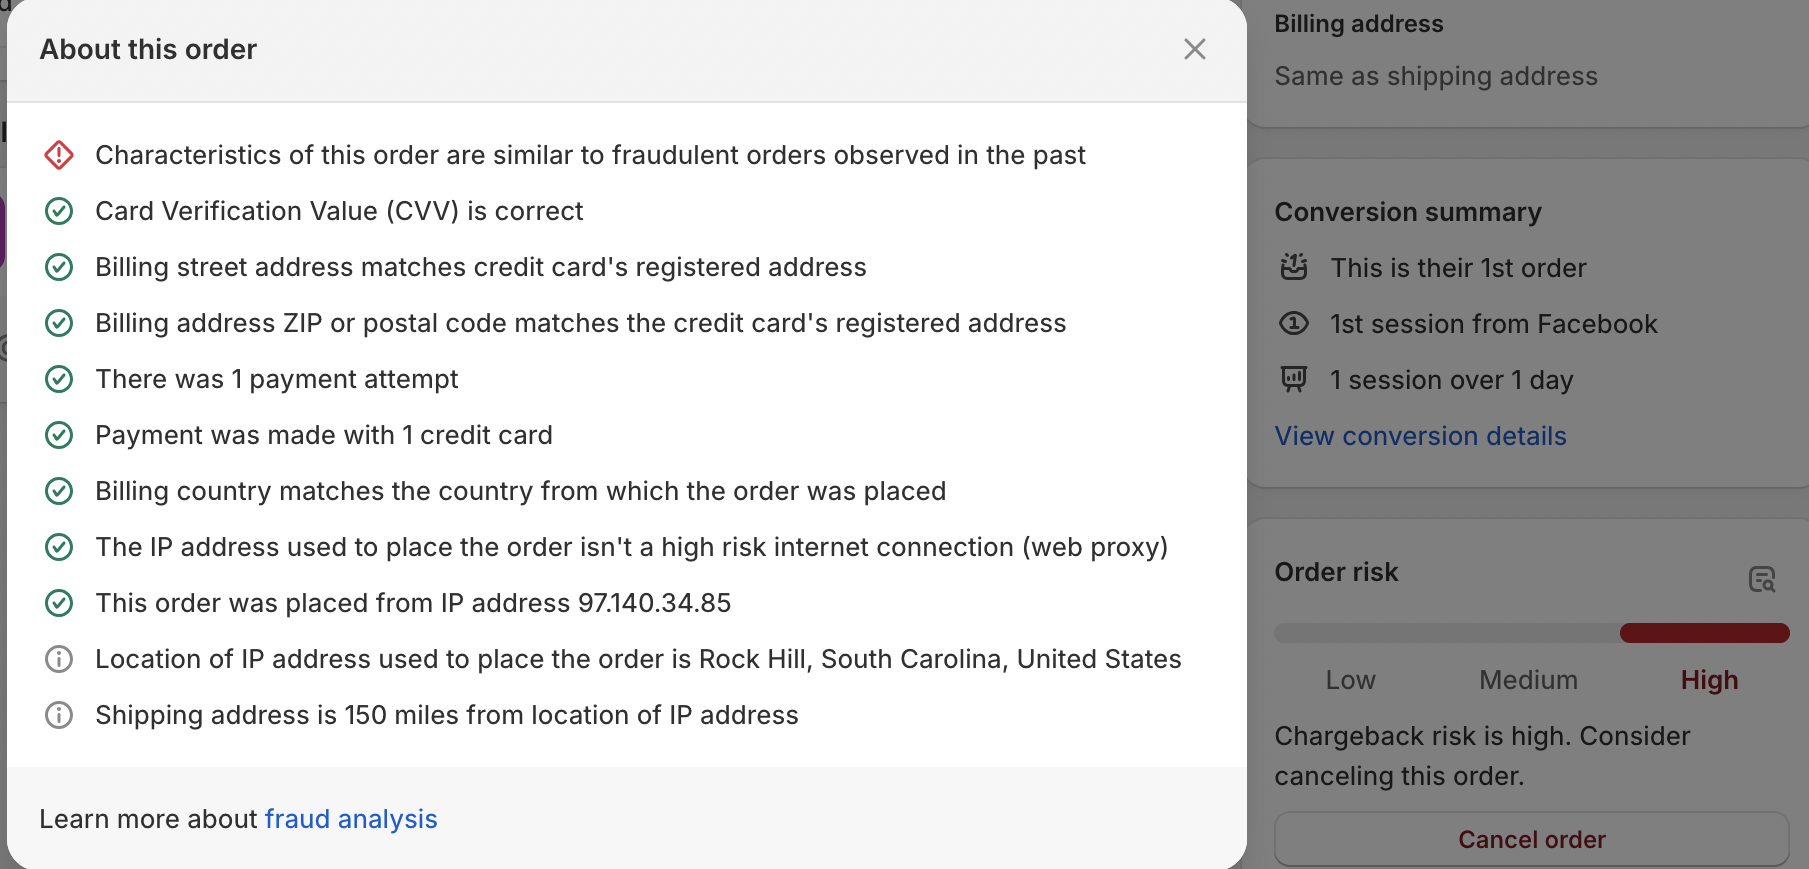Viewport: 1809px width, 869px height.
Task: Click the CVV correct checkmark icon
Action: [x=59, y=211]
